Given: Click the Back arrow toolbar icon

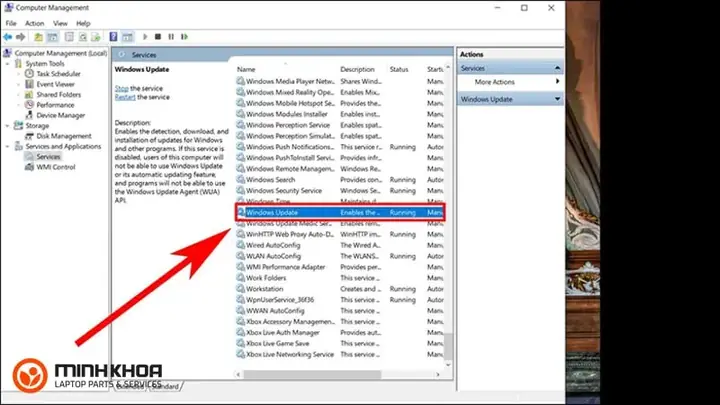Looking at the screenshot, I should [8, 37].
